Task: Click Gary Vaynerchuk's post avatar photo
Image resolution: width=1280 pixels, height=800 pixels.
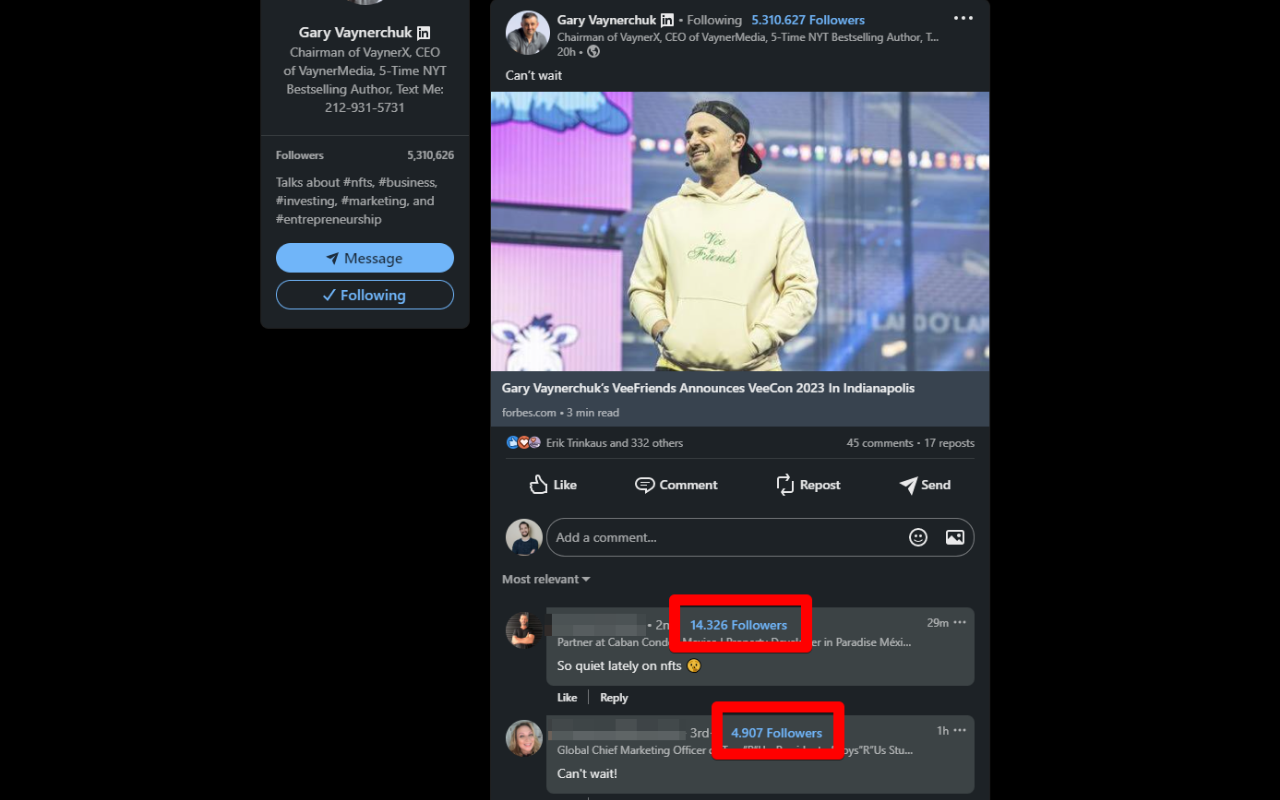Action: click(527, 33)
